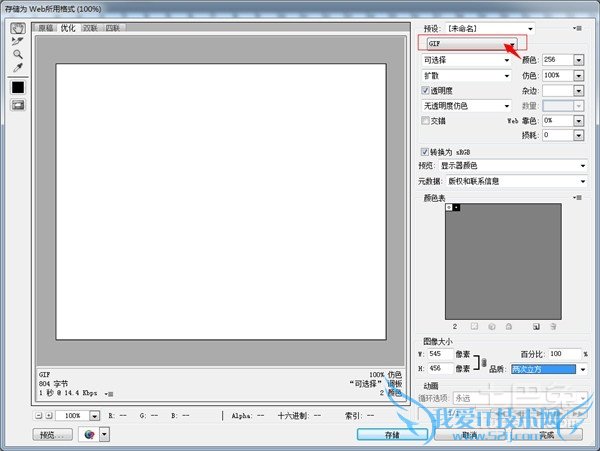Expand the Web 靠色 0% dropdown arrow

pos(579,121)
